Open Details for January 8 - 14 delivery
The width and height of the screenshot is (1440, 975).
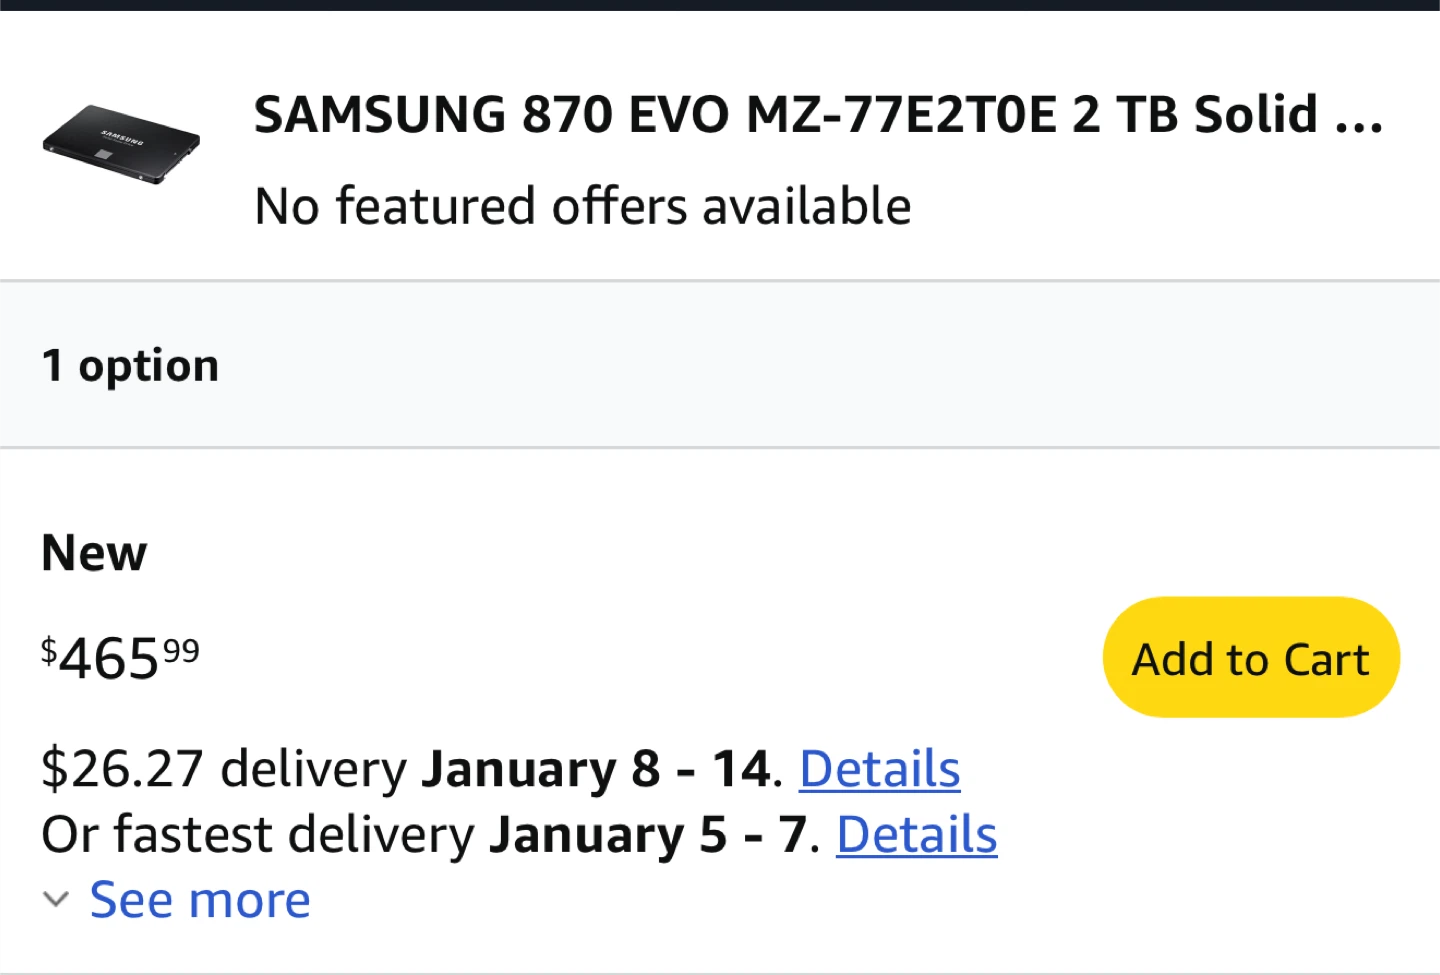coord(878,768)
